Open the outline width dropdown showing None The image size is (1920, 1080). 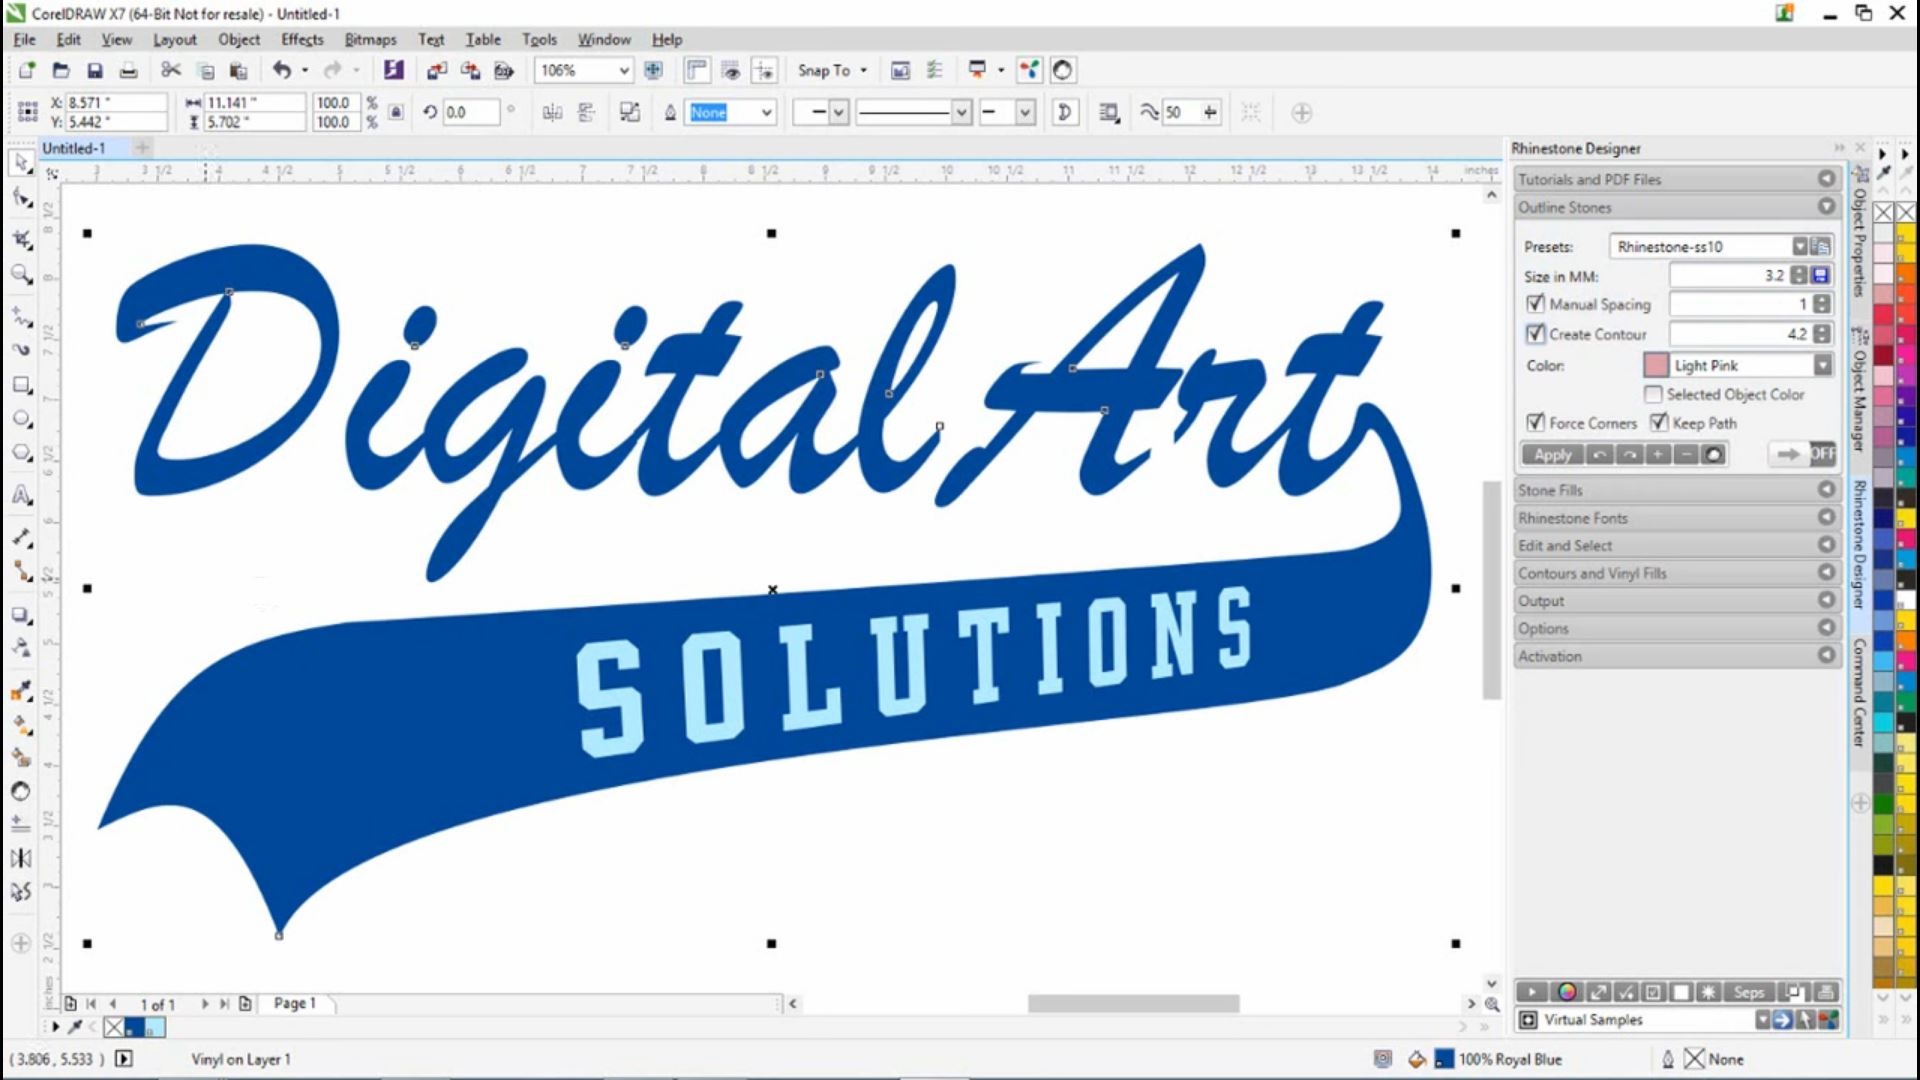[766, 113]
